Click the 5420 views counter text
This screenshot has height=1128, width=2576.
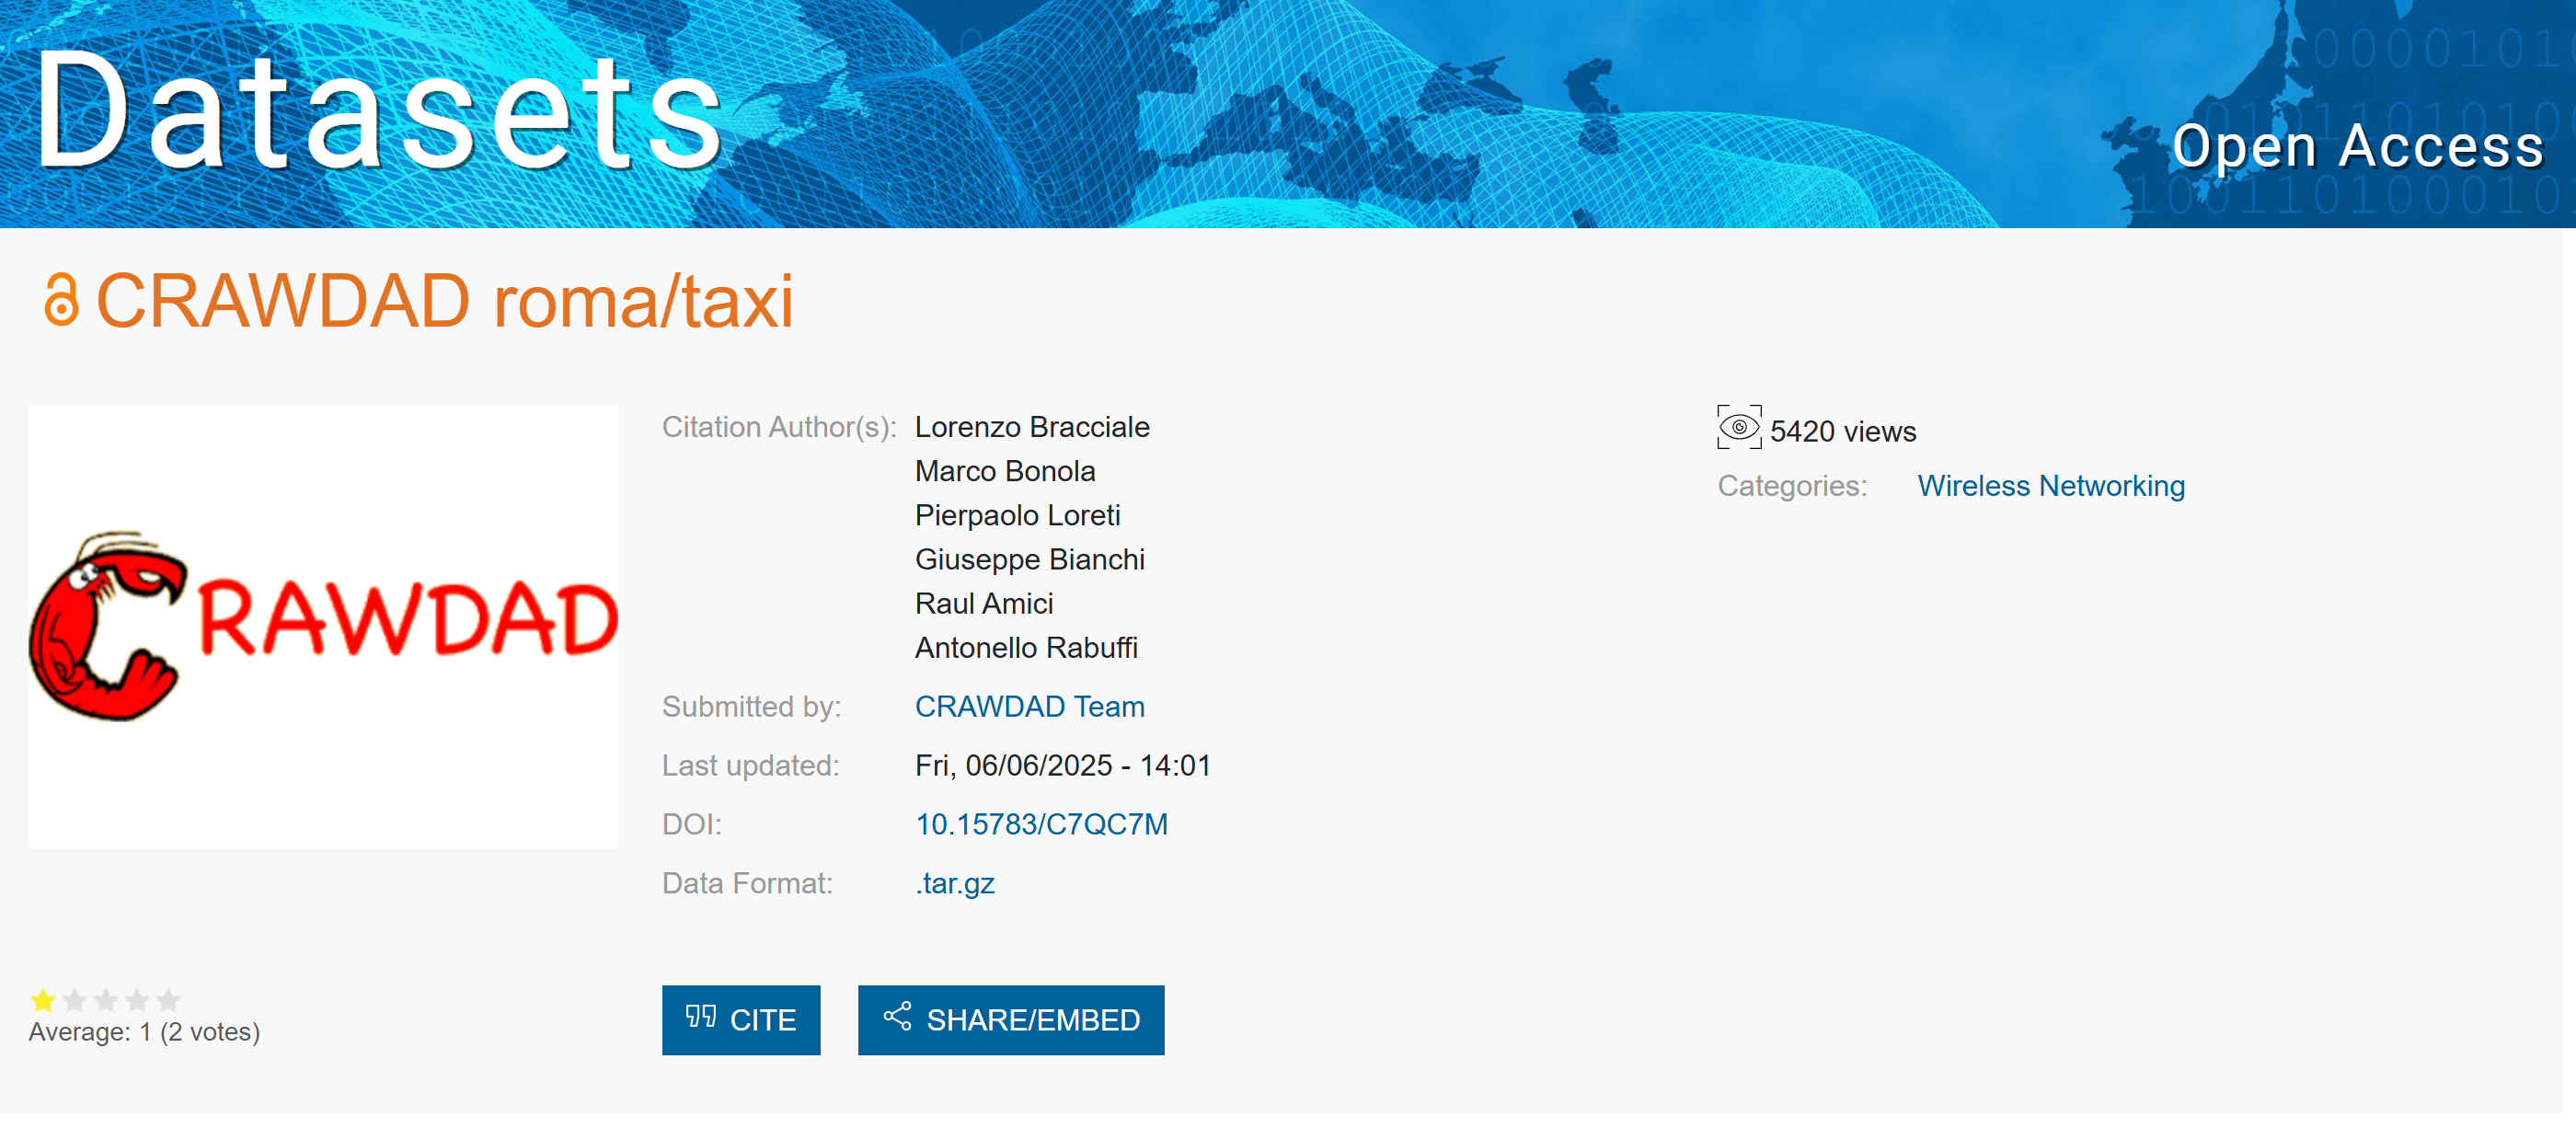(x=1842, y=431)
